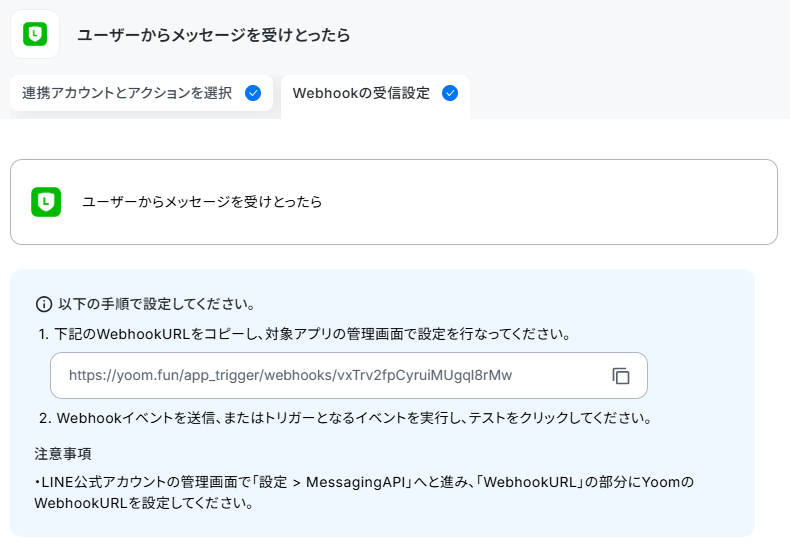
Task: Click the info icon beside 以下の手順で設定してください
Action: [x=44, y=304]
